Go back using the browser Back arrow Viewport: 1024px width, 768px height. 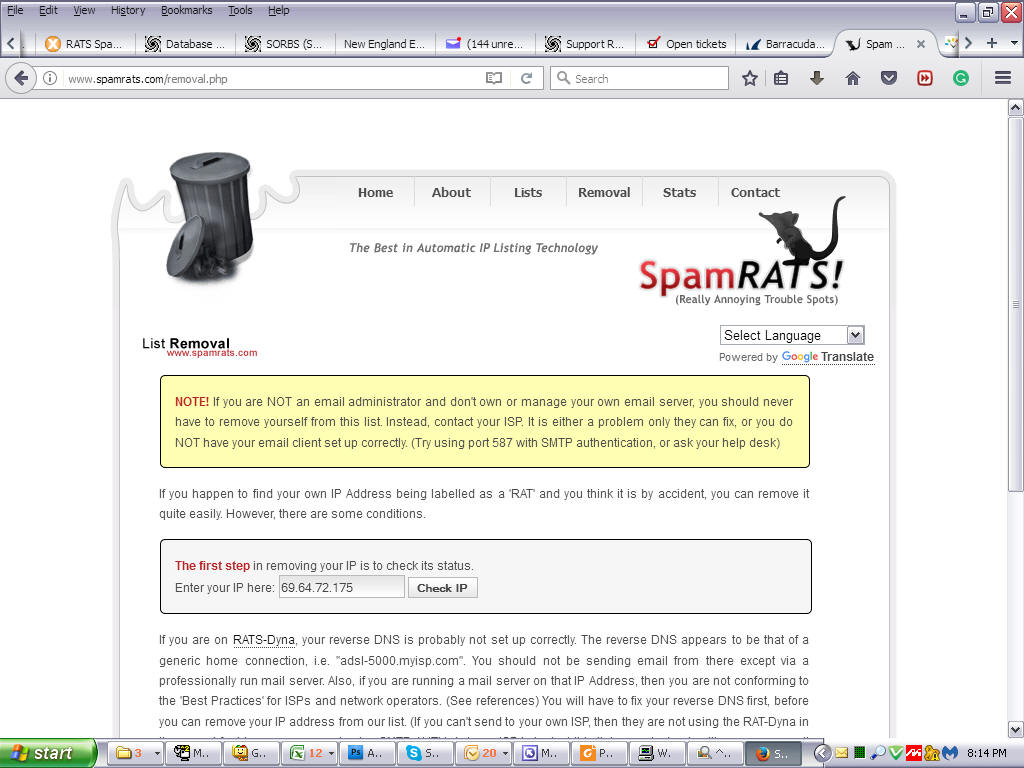click(x=20, y=79)
